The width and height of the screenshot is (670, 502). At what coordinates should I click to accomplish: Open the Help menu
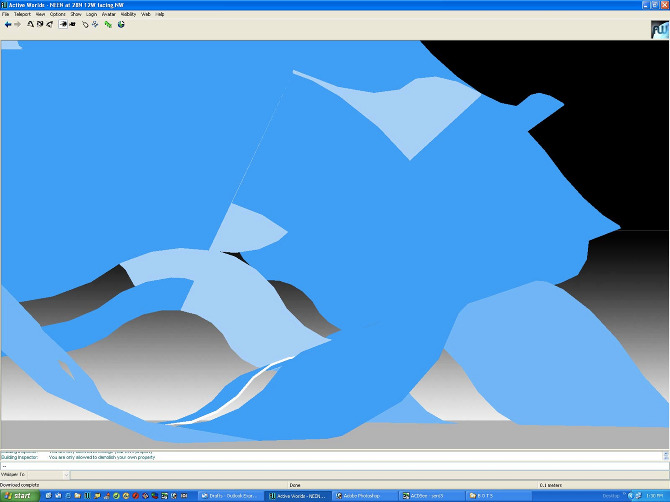(160, 15)
